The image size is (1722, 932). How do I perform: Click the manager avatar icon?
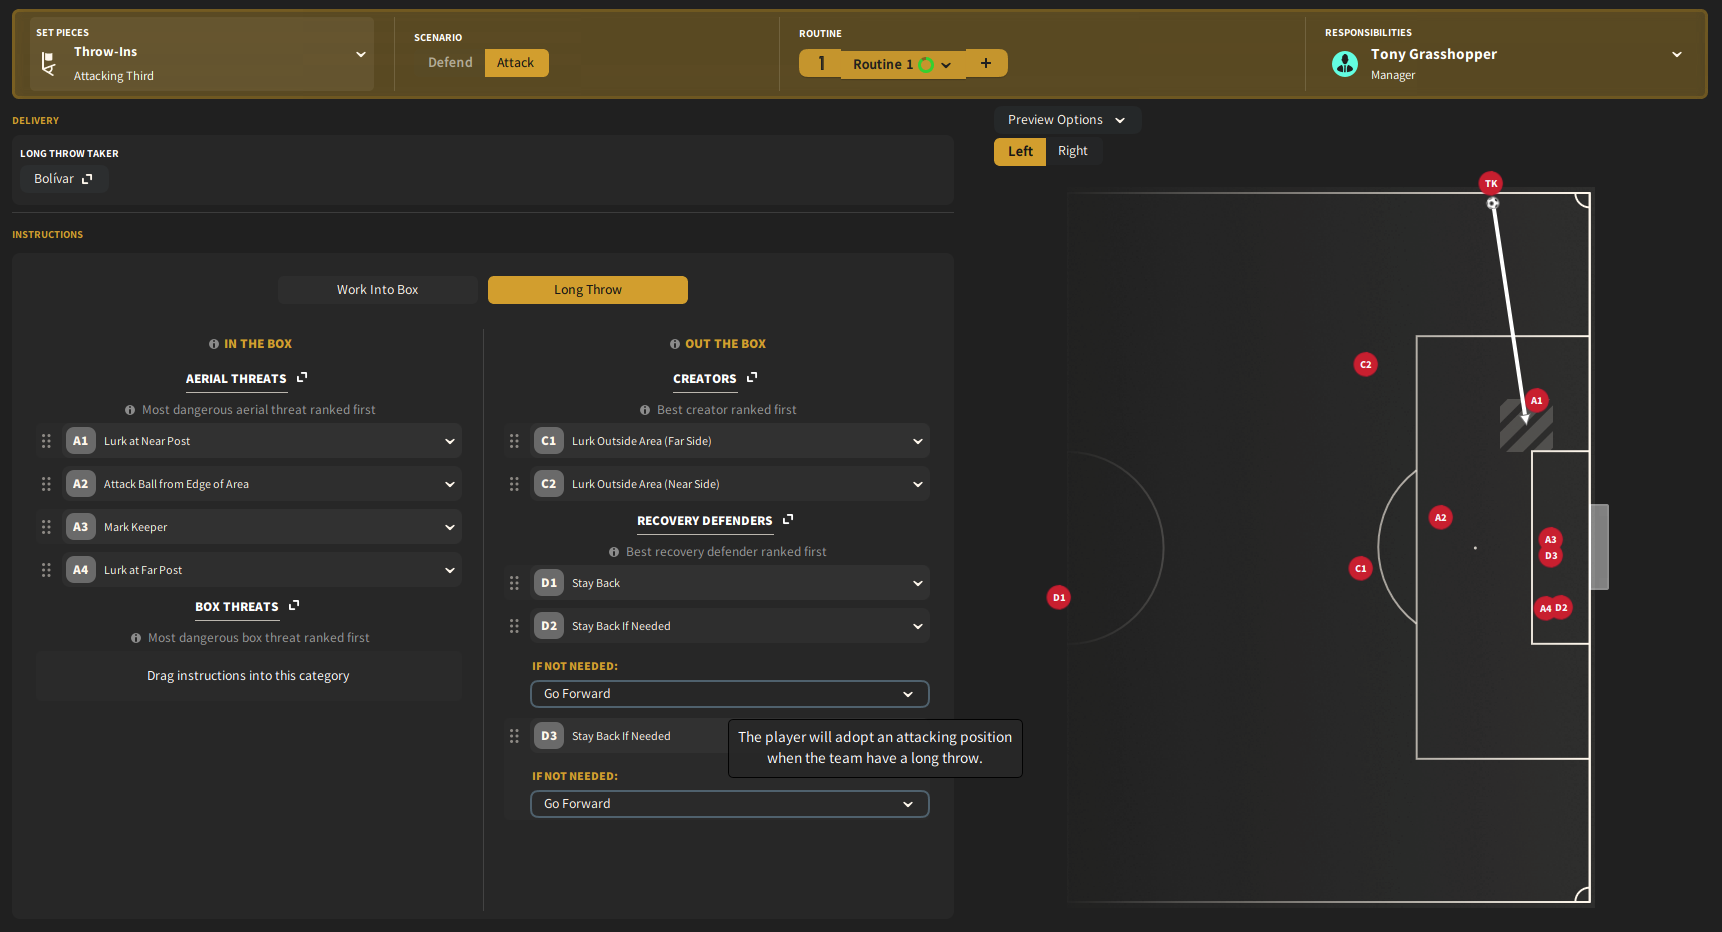[1345, 64]
